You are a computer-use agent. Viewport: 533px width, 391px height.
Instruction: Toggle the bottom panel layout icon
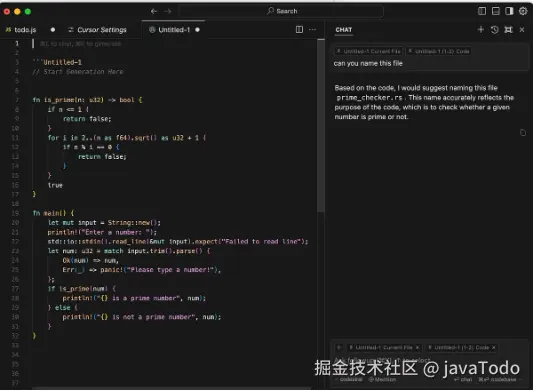click(496, 11)
